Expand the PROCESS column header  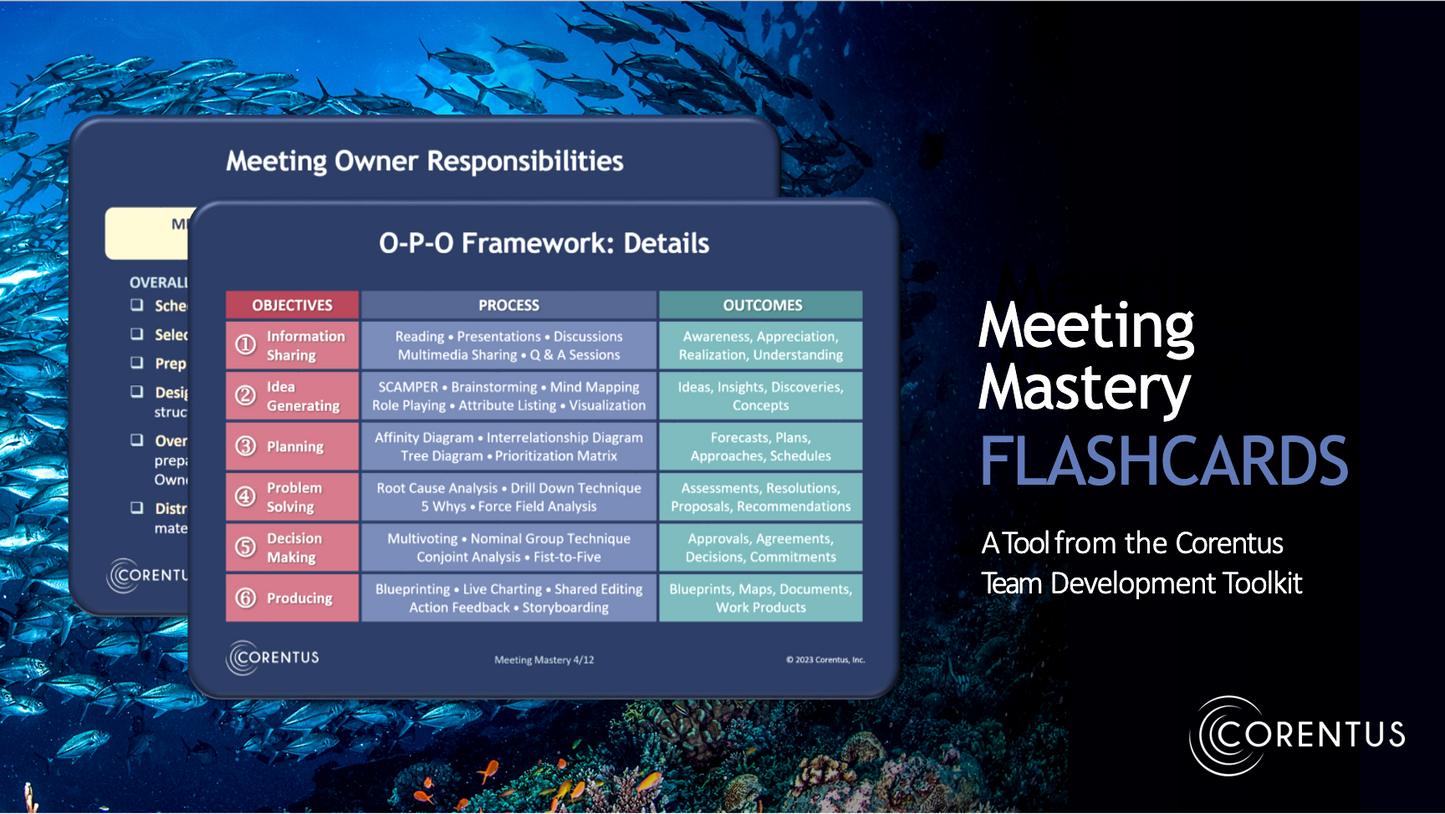[x=508, y=305]
